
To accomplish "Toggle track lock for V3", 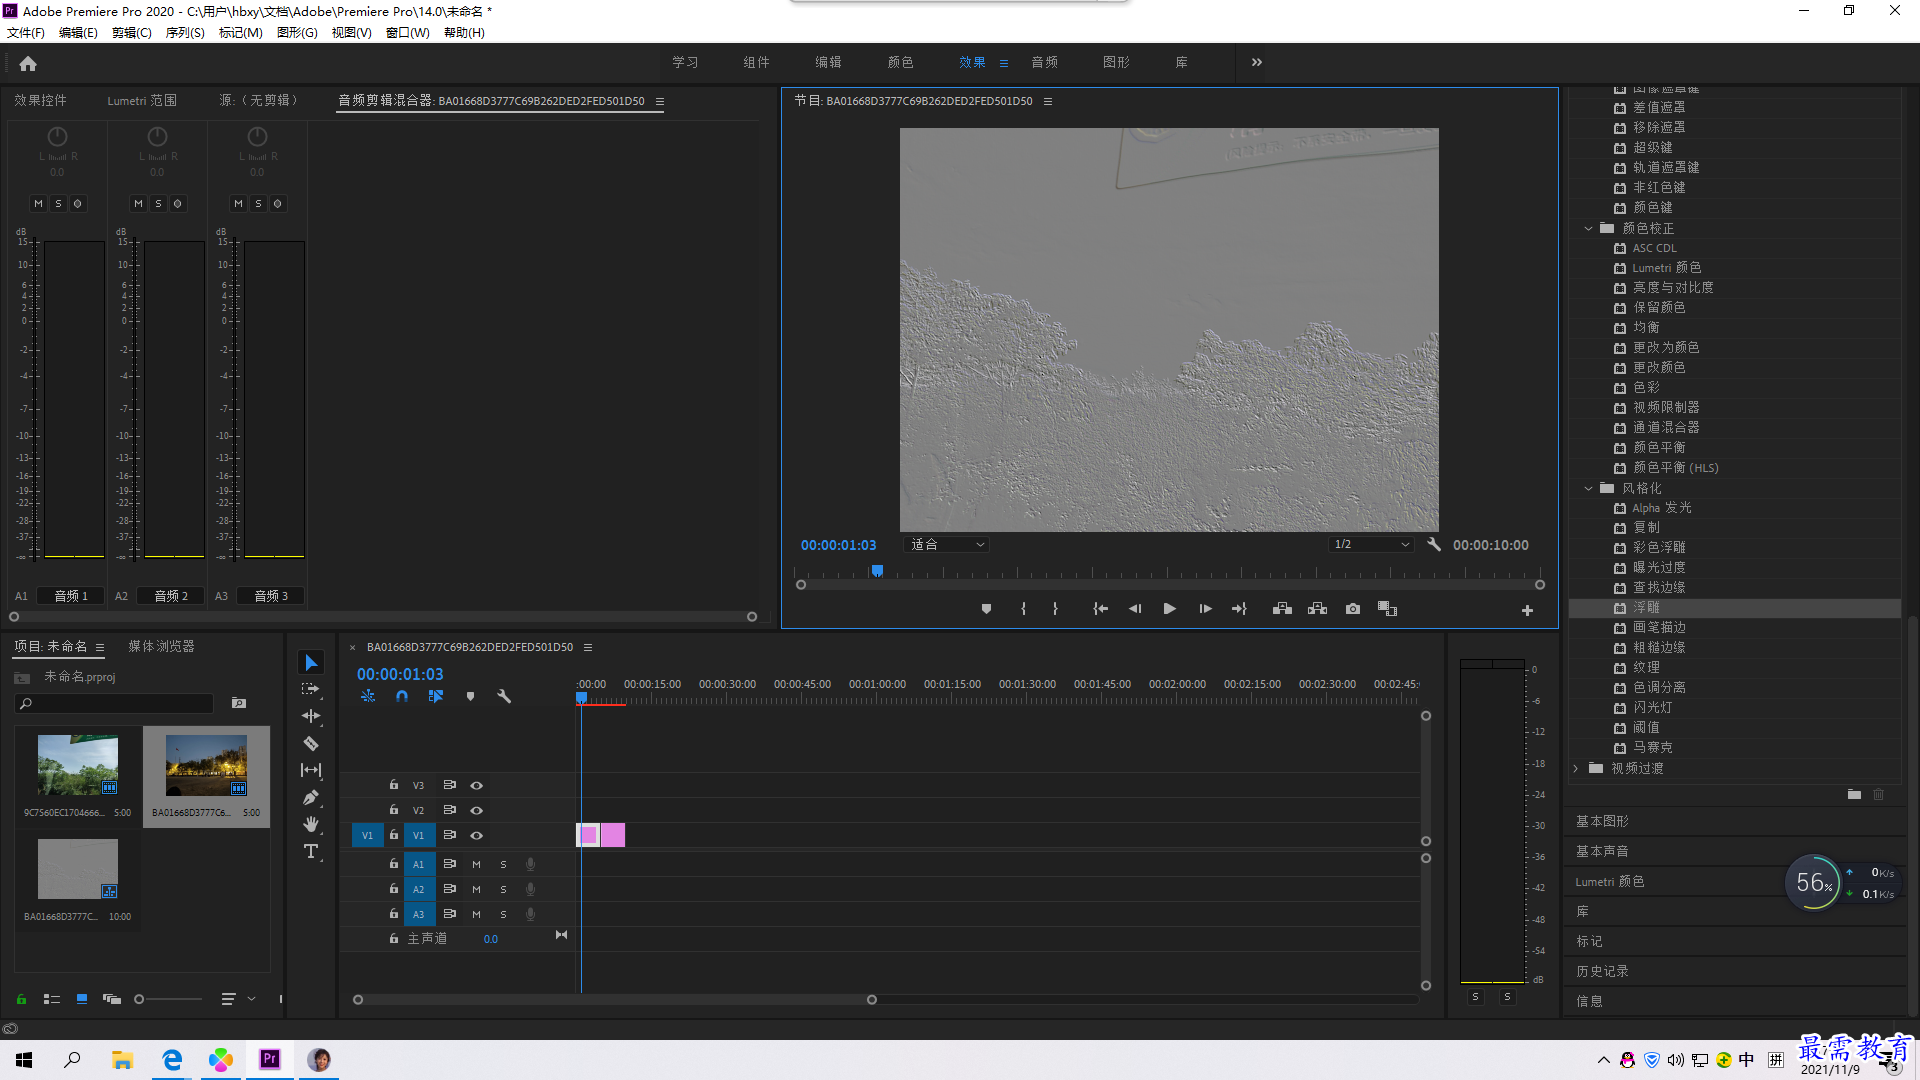I will click(x=394, y=785).
